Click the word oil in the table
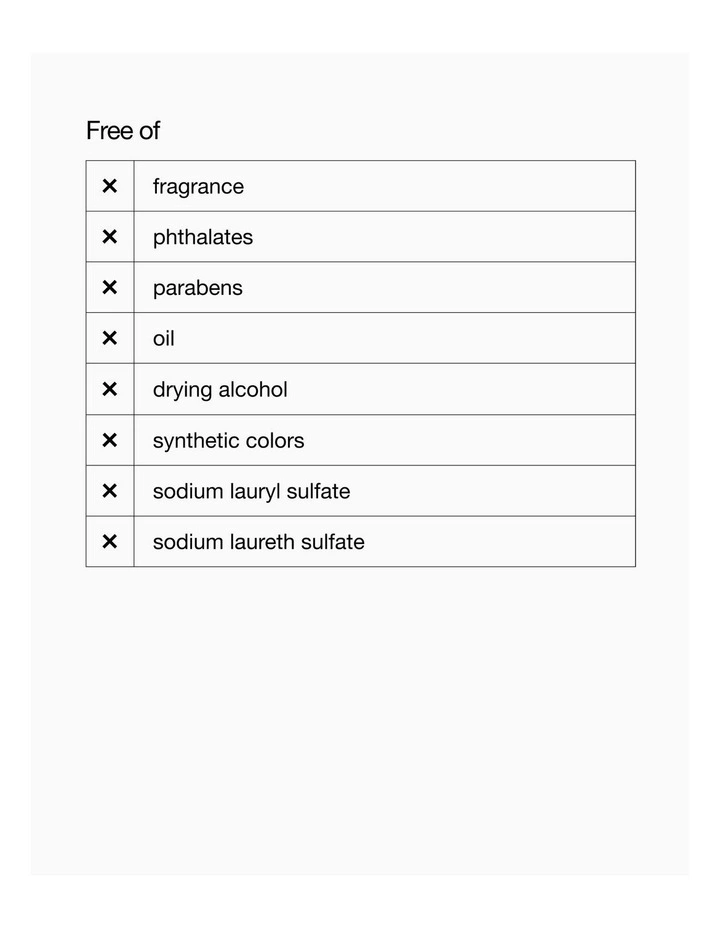This screenshot has width=720, height=928. click(x=164, y=339)
